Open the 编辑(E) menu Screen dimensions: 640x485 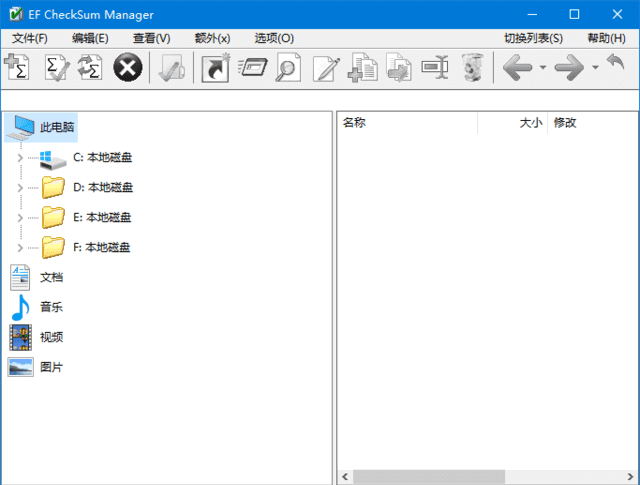tap(90, 38)
